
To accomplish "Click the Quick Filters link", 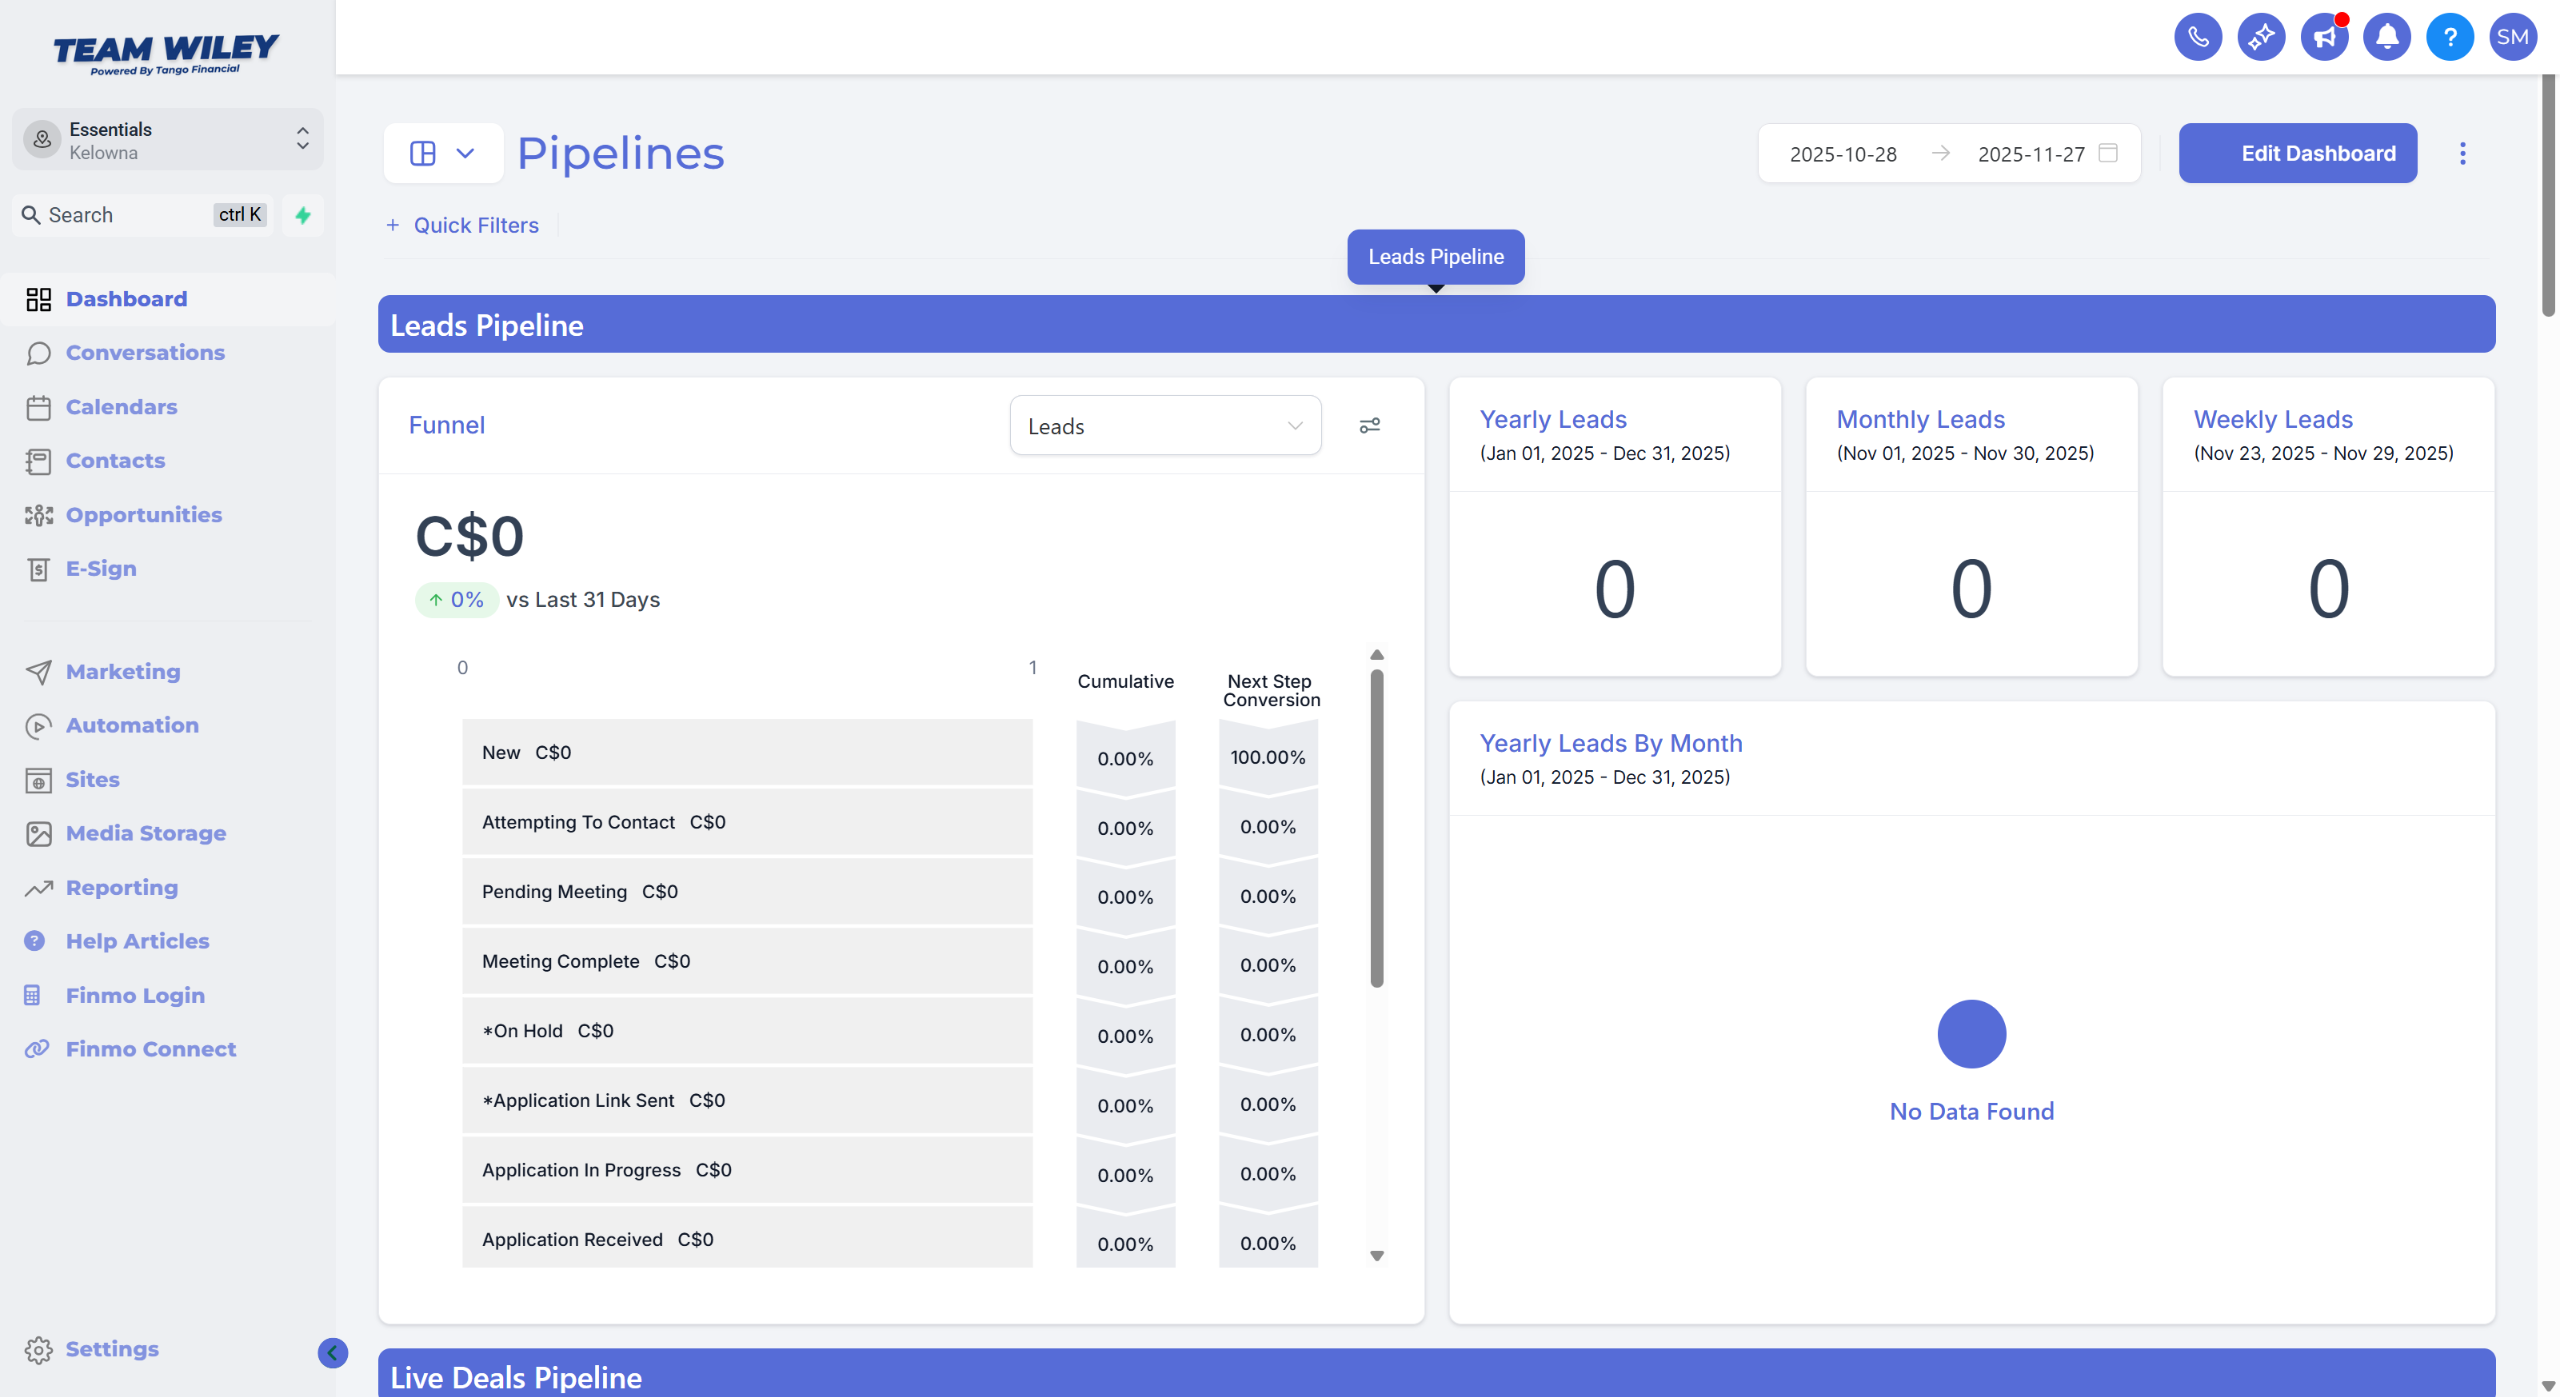I will [x=463, y=226].
